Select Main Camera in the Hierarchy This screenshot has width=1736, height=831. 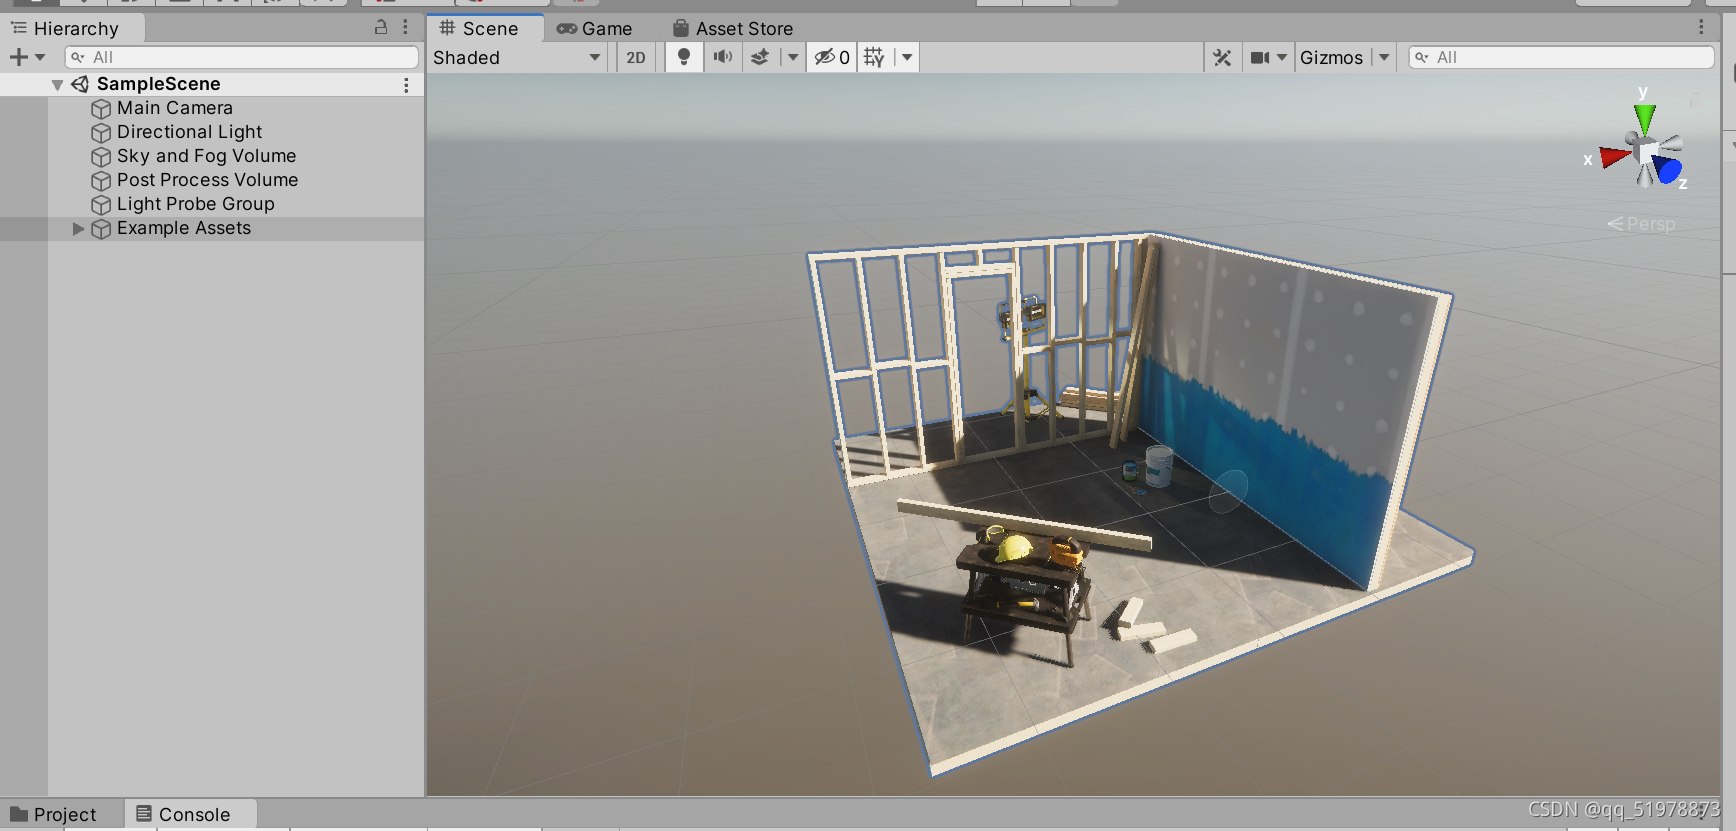pos(175,108)
